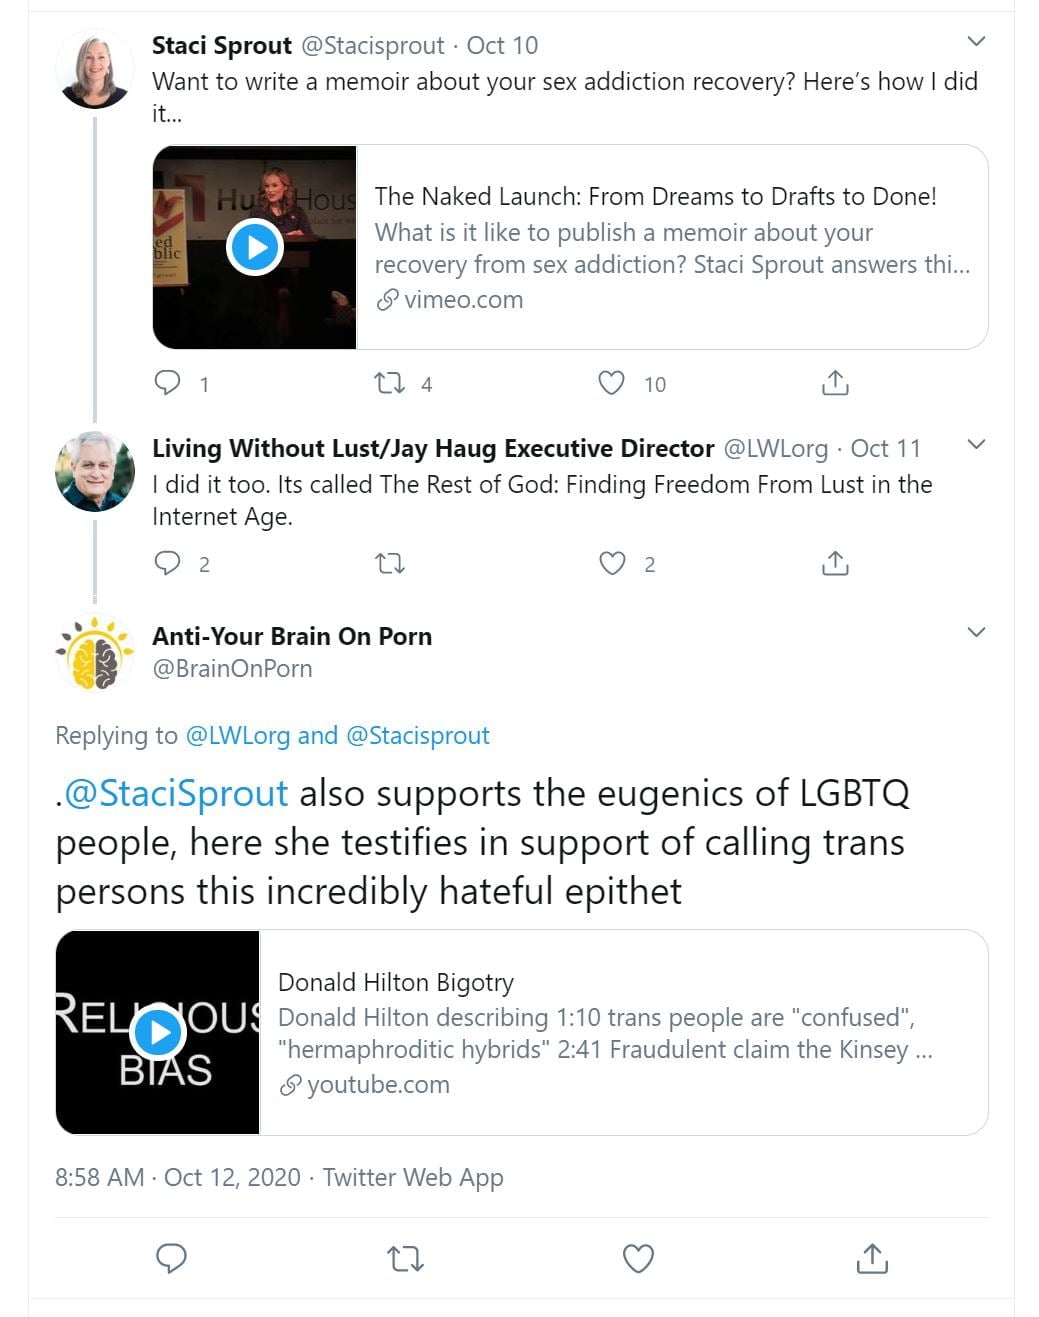Open the @StaciSprout mention in main tweet
The image size is (1039, 1317).
(x=176, y=793)
